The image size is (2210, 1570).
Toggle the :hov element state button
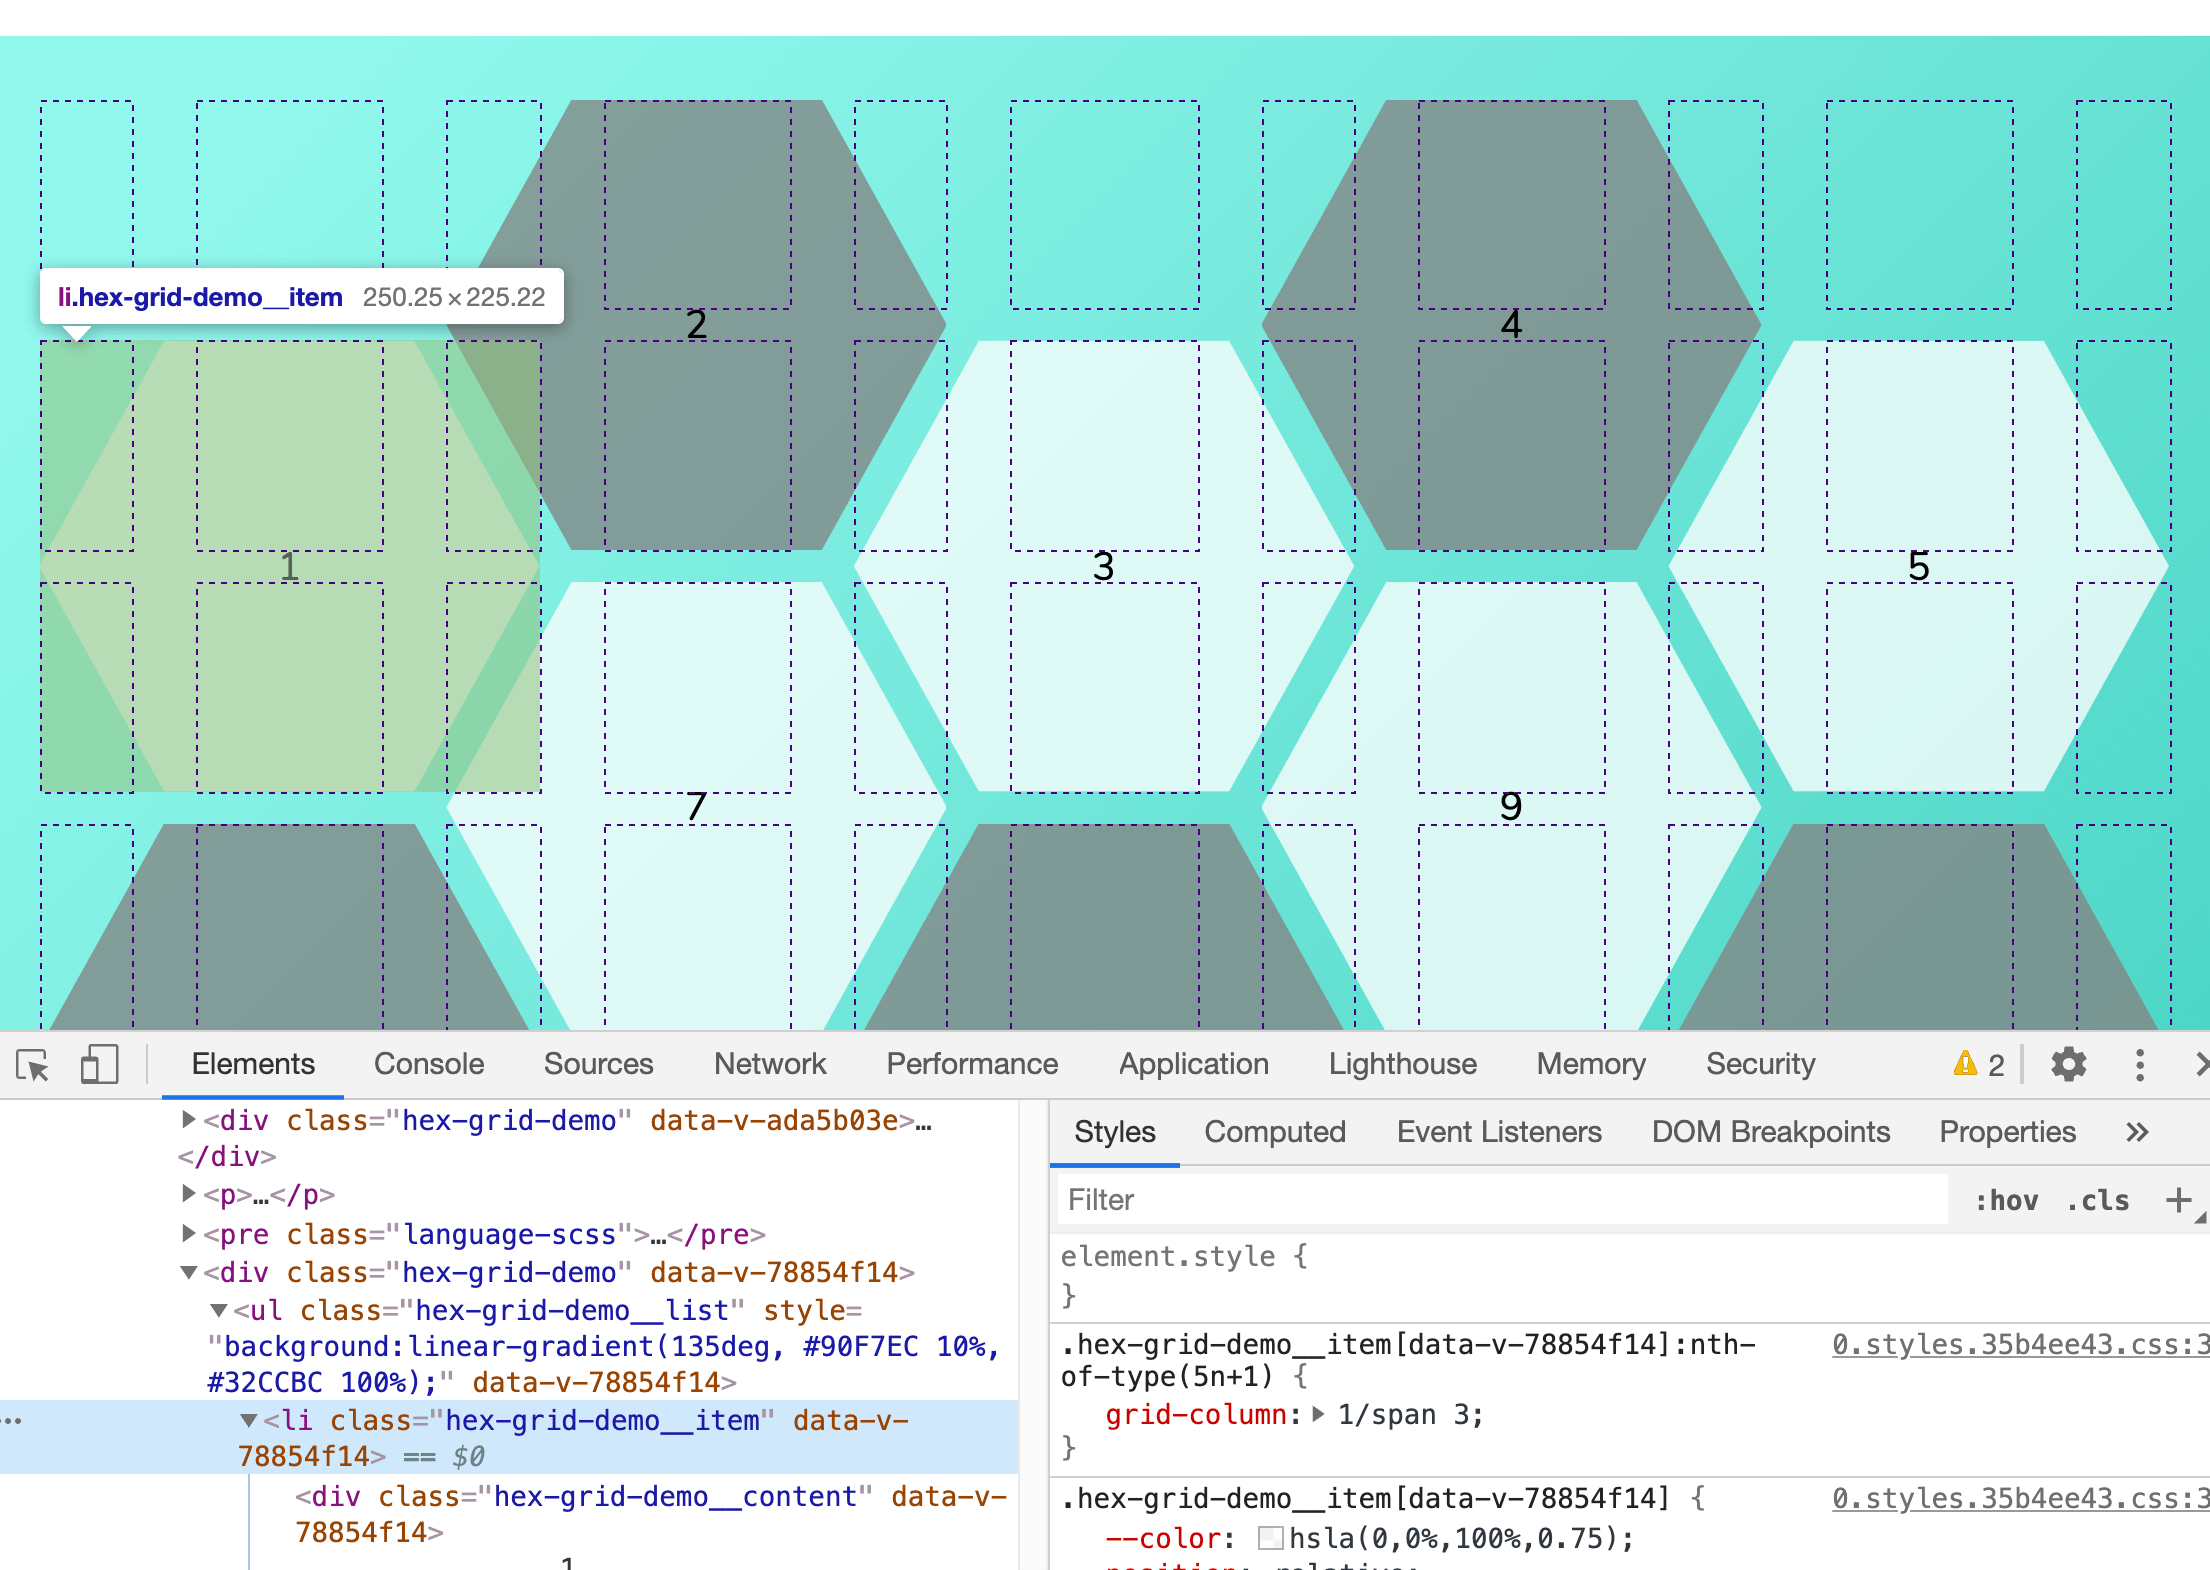pyautogui.click(x=2006, y=1200)
